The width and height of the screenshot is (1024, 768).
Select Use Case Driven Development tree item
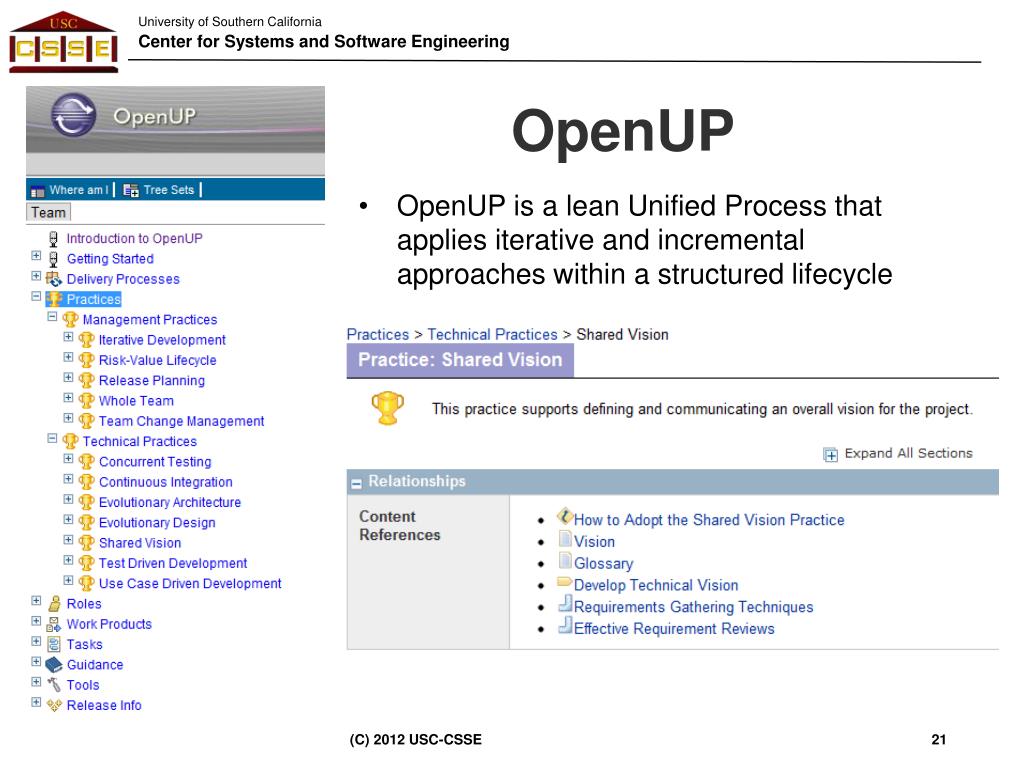[x=190, y=583]
